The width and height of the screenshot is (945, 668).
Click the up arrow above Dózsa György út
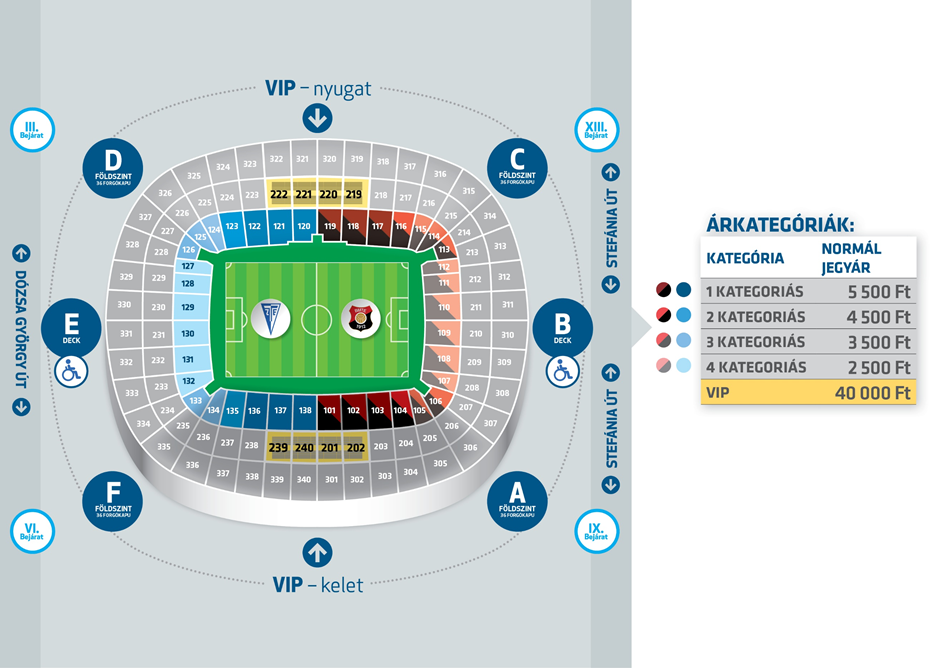pos(21,253)
